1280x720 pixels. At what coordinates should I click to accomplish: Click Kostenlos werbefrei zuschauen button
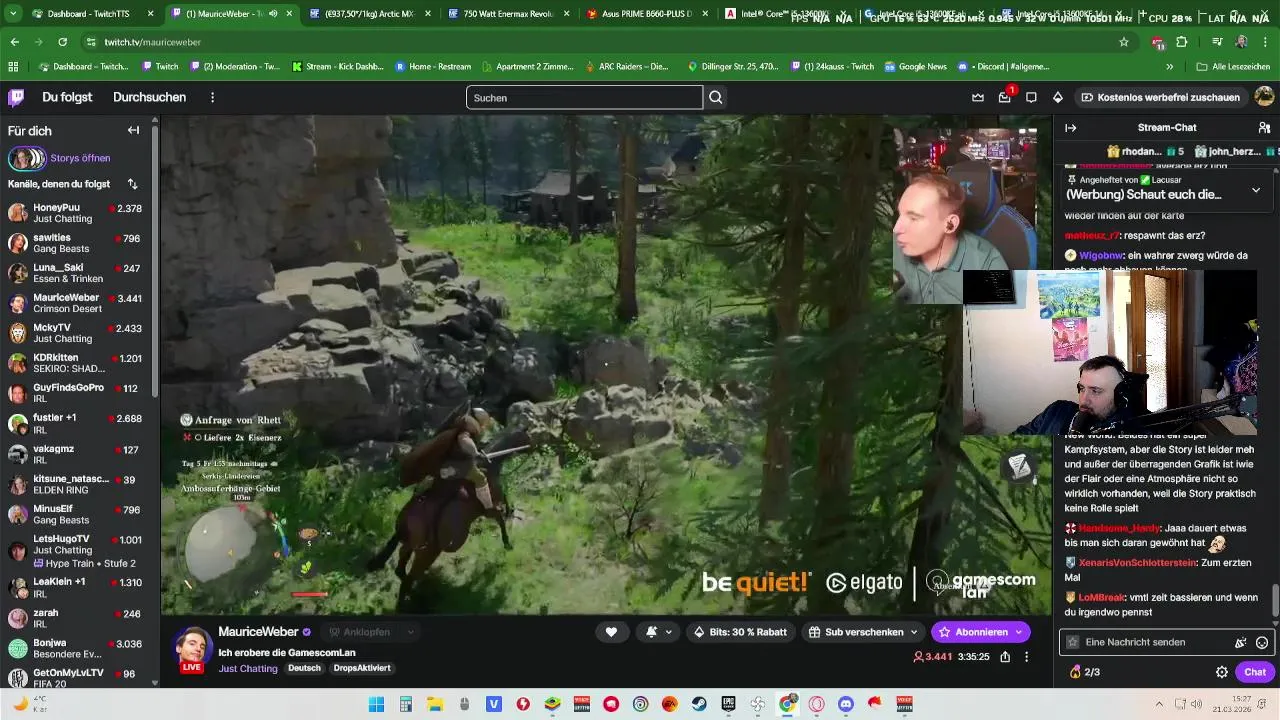(x=1160, y=97)
